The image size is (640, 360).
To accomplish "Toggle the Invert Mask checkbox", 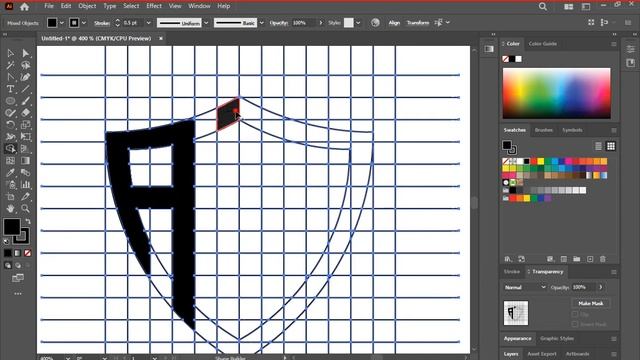I will coord(575,324).
